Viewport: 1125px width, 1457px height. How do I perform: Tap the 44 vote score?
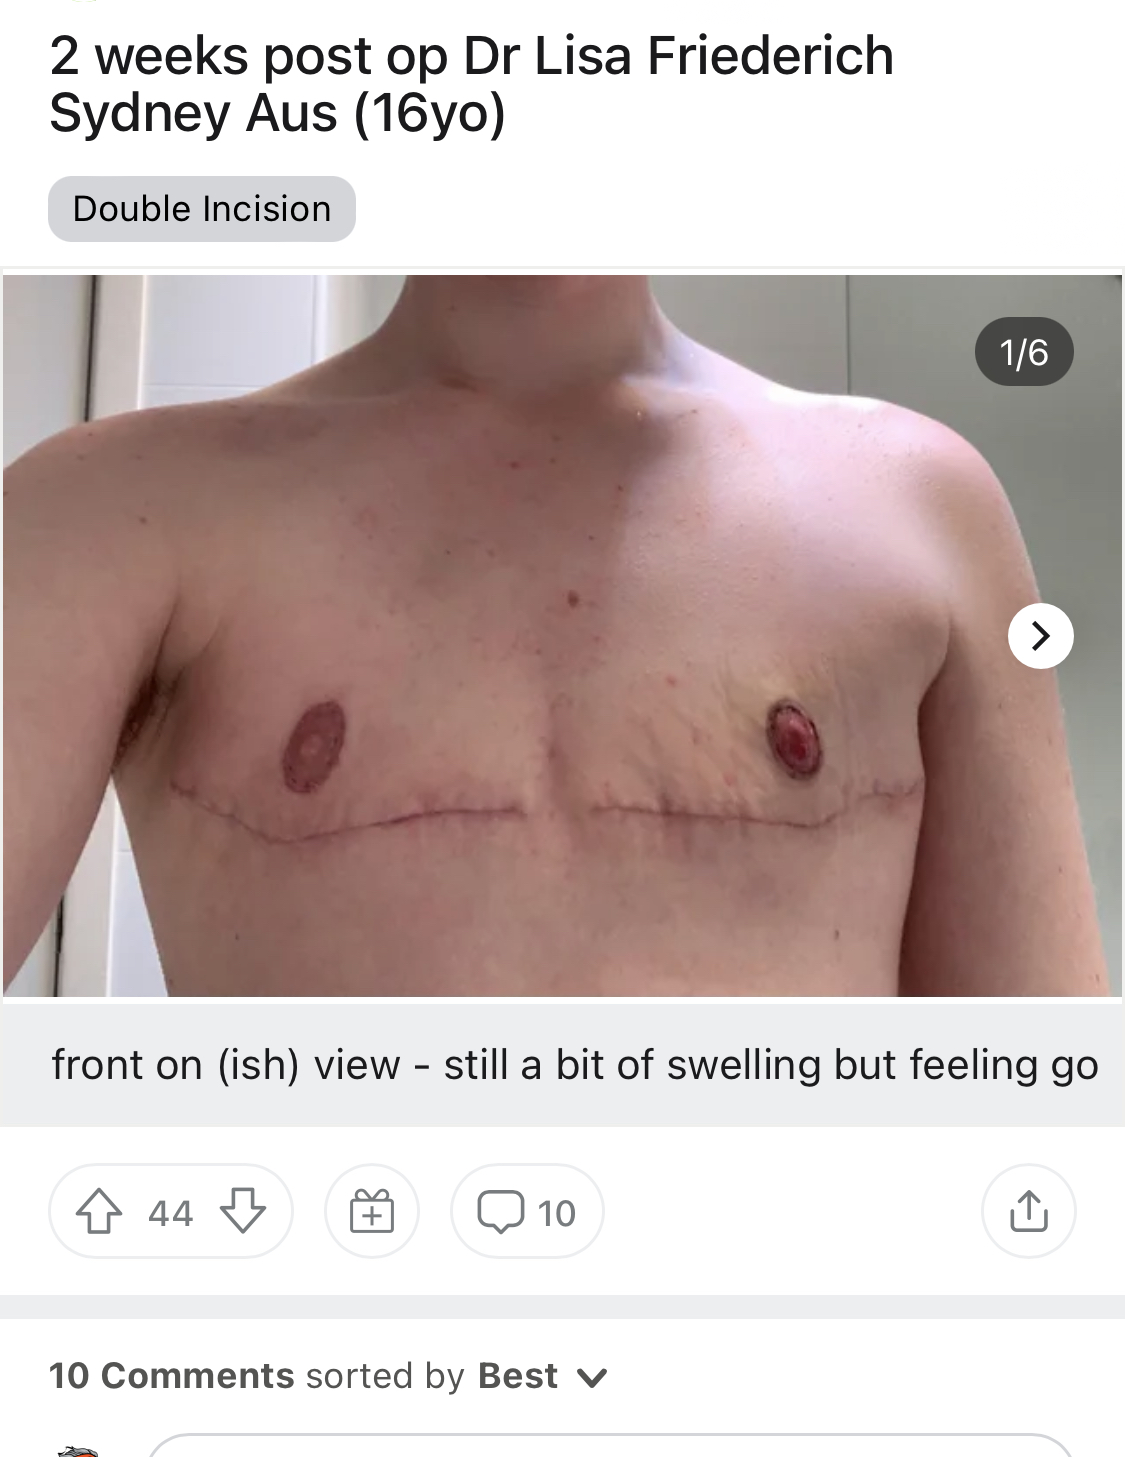point(170,1213)
